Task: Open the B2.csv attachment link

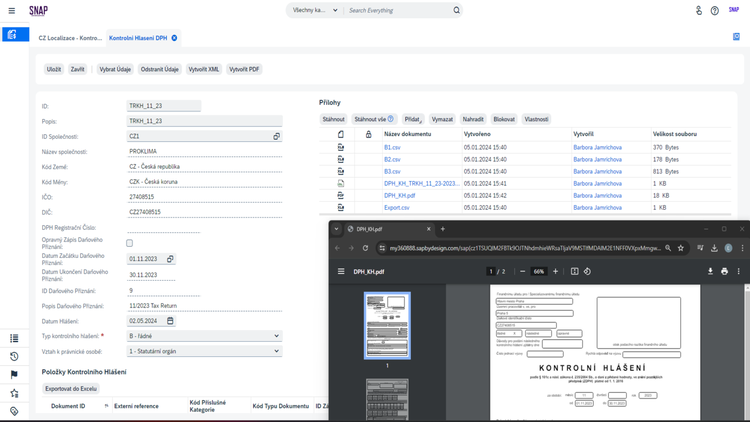Action: coord(392,159)
